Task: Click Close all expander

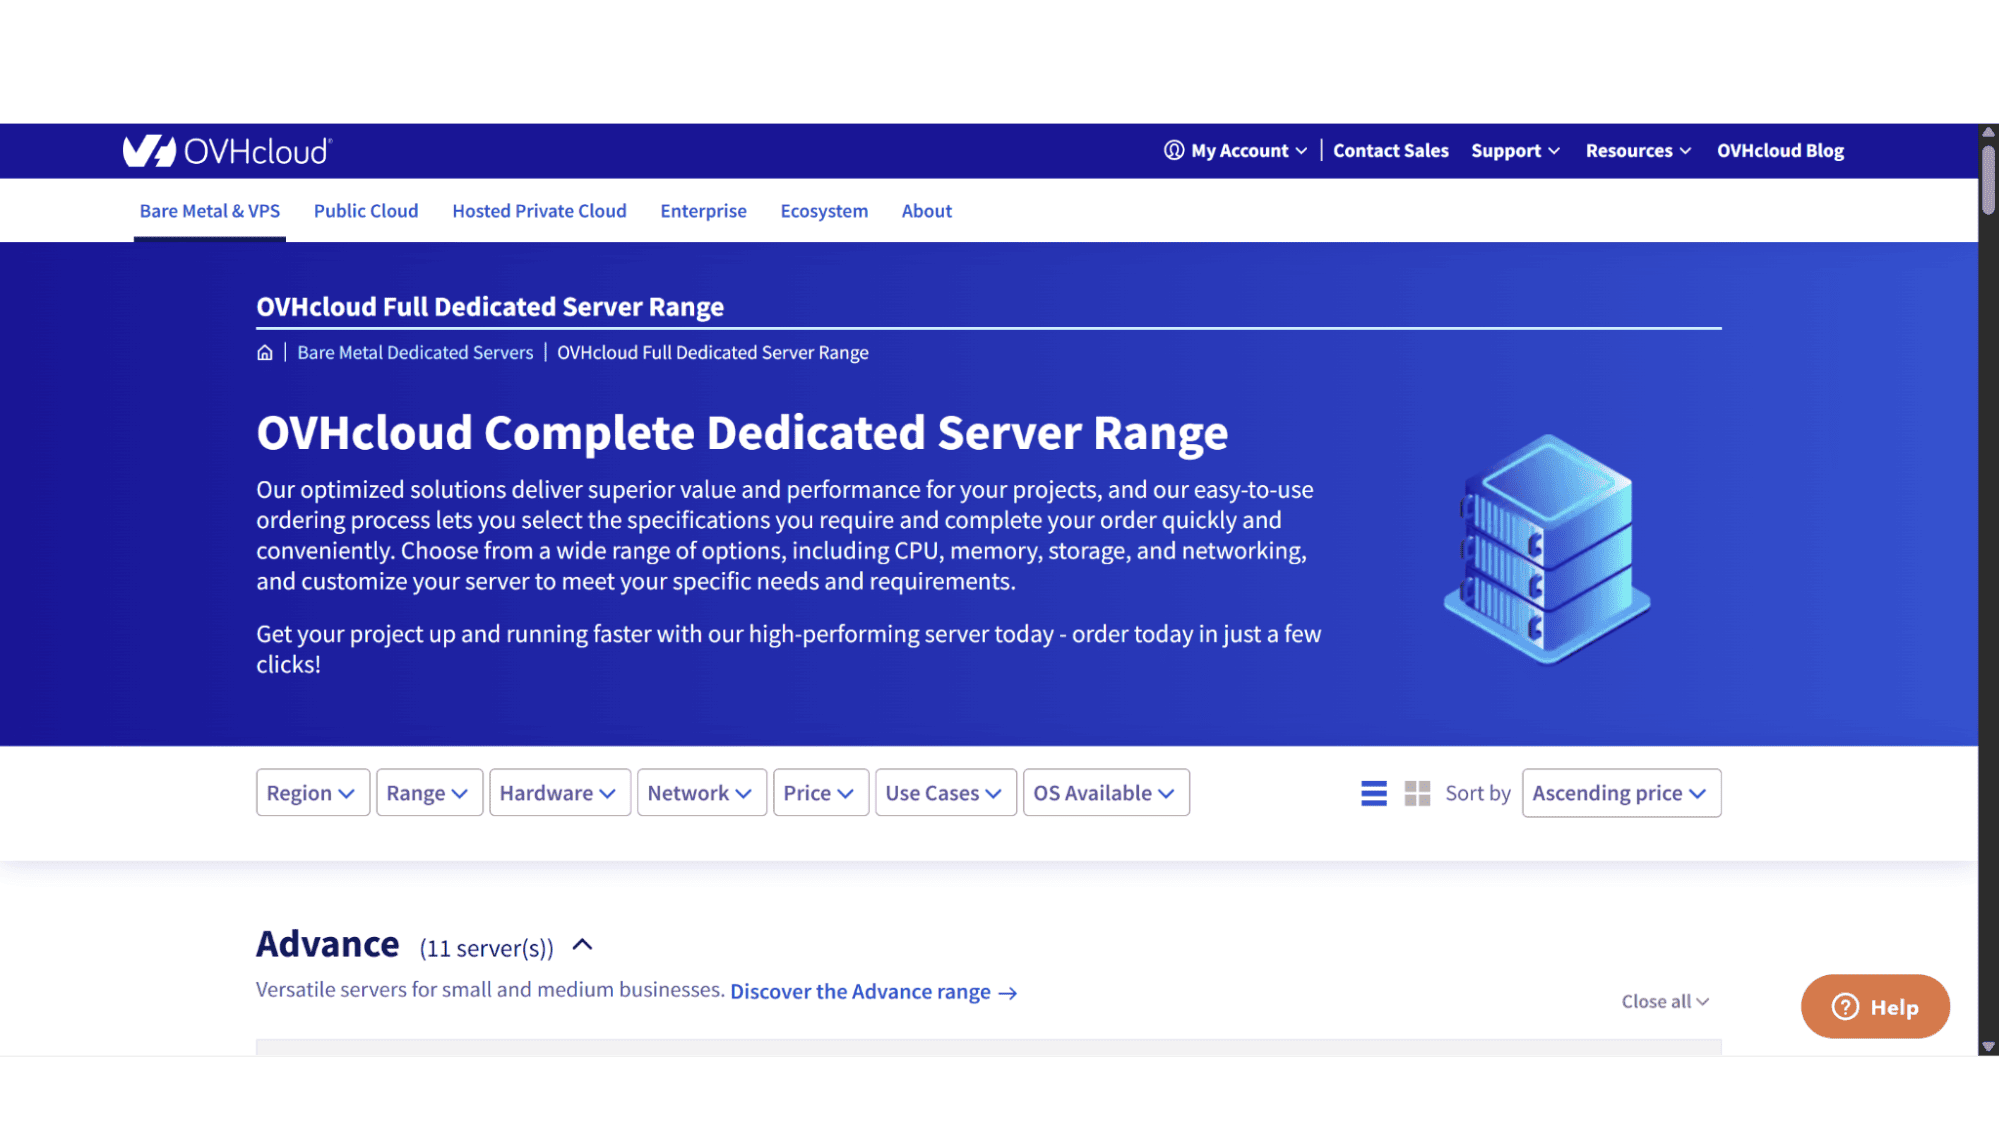Action: (1665, 1001)
